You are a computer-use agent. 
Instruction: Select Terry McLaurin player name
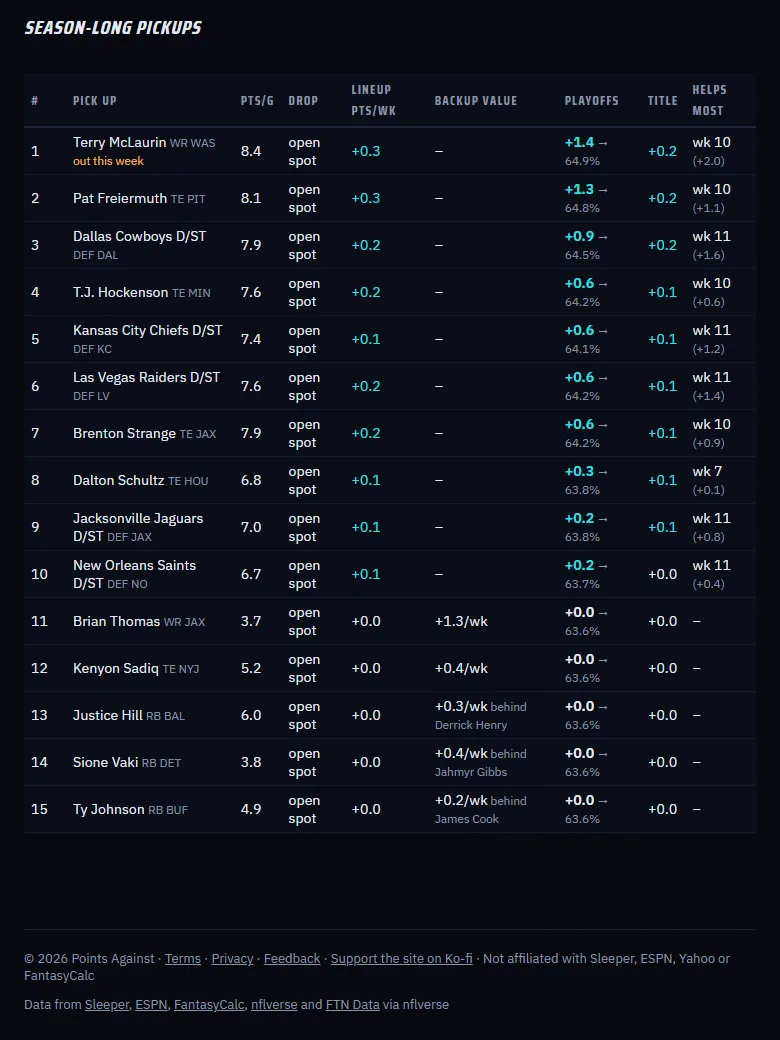click(119, 143)
